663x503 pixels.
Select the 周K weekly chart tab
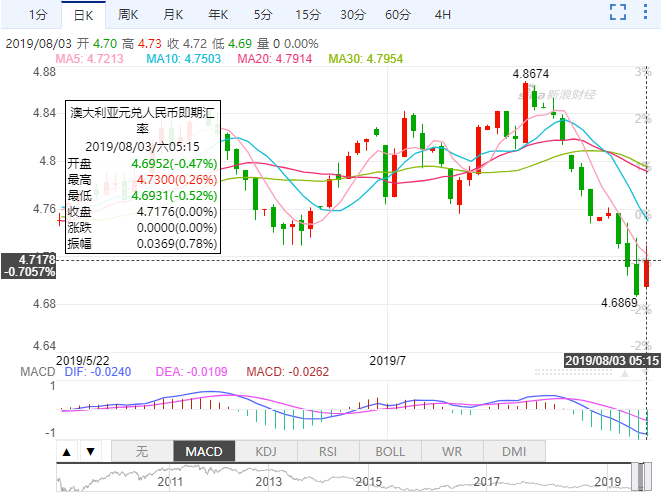click(128, 14)
